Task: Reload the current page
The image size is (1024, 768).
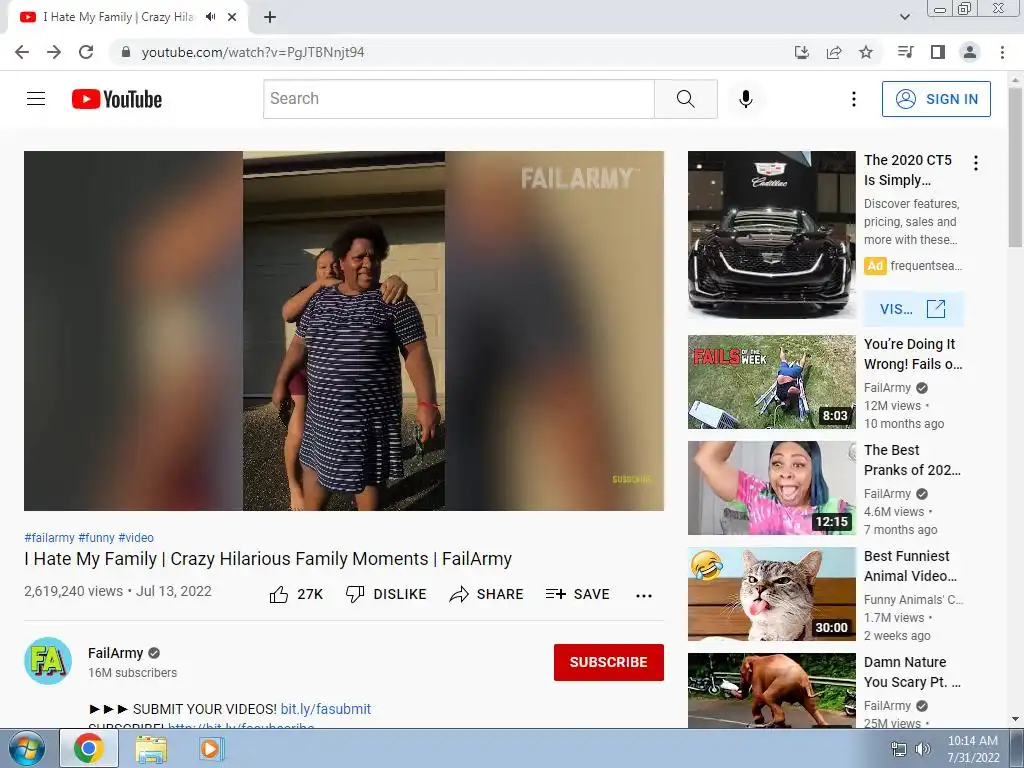Action: click(x=86, y=52)
